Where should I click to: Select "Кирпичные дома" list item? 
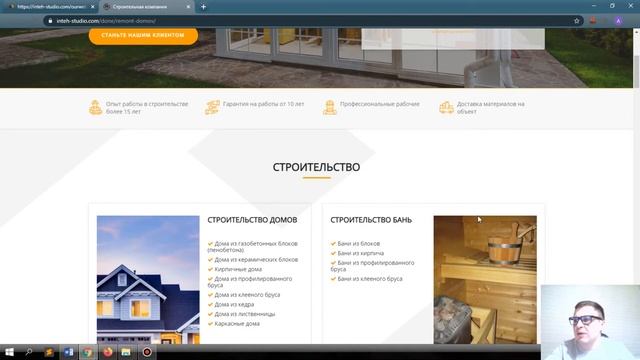[x=235, y=269]
